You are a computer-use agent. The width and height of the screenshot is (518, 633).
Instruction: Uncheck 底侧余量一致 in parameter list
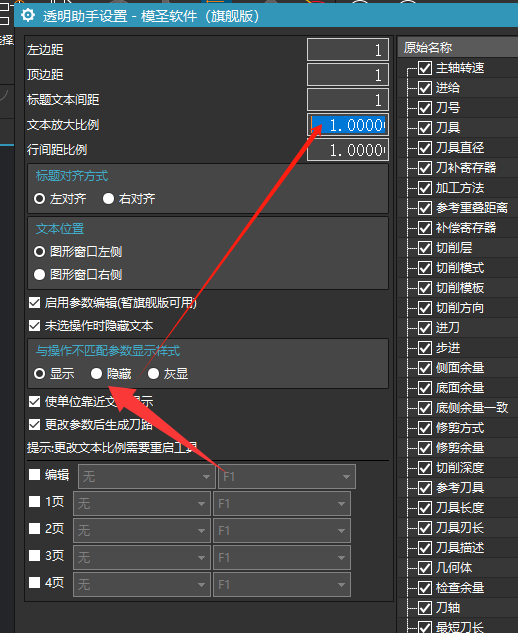[x=425, y=408]
